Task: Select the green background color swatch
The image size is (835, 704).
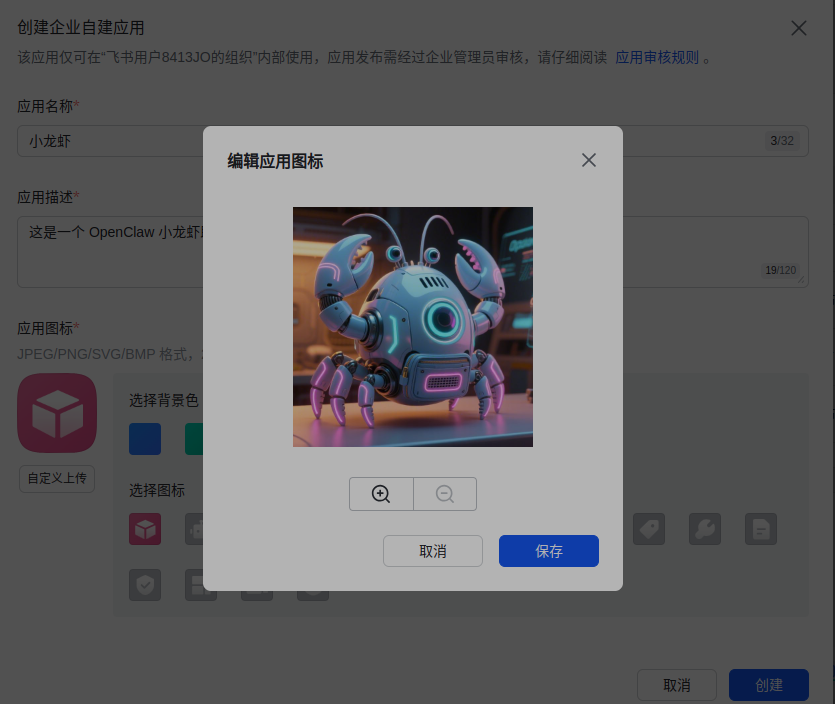Action: pos(194,439)
